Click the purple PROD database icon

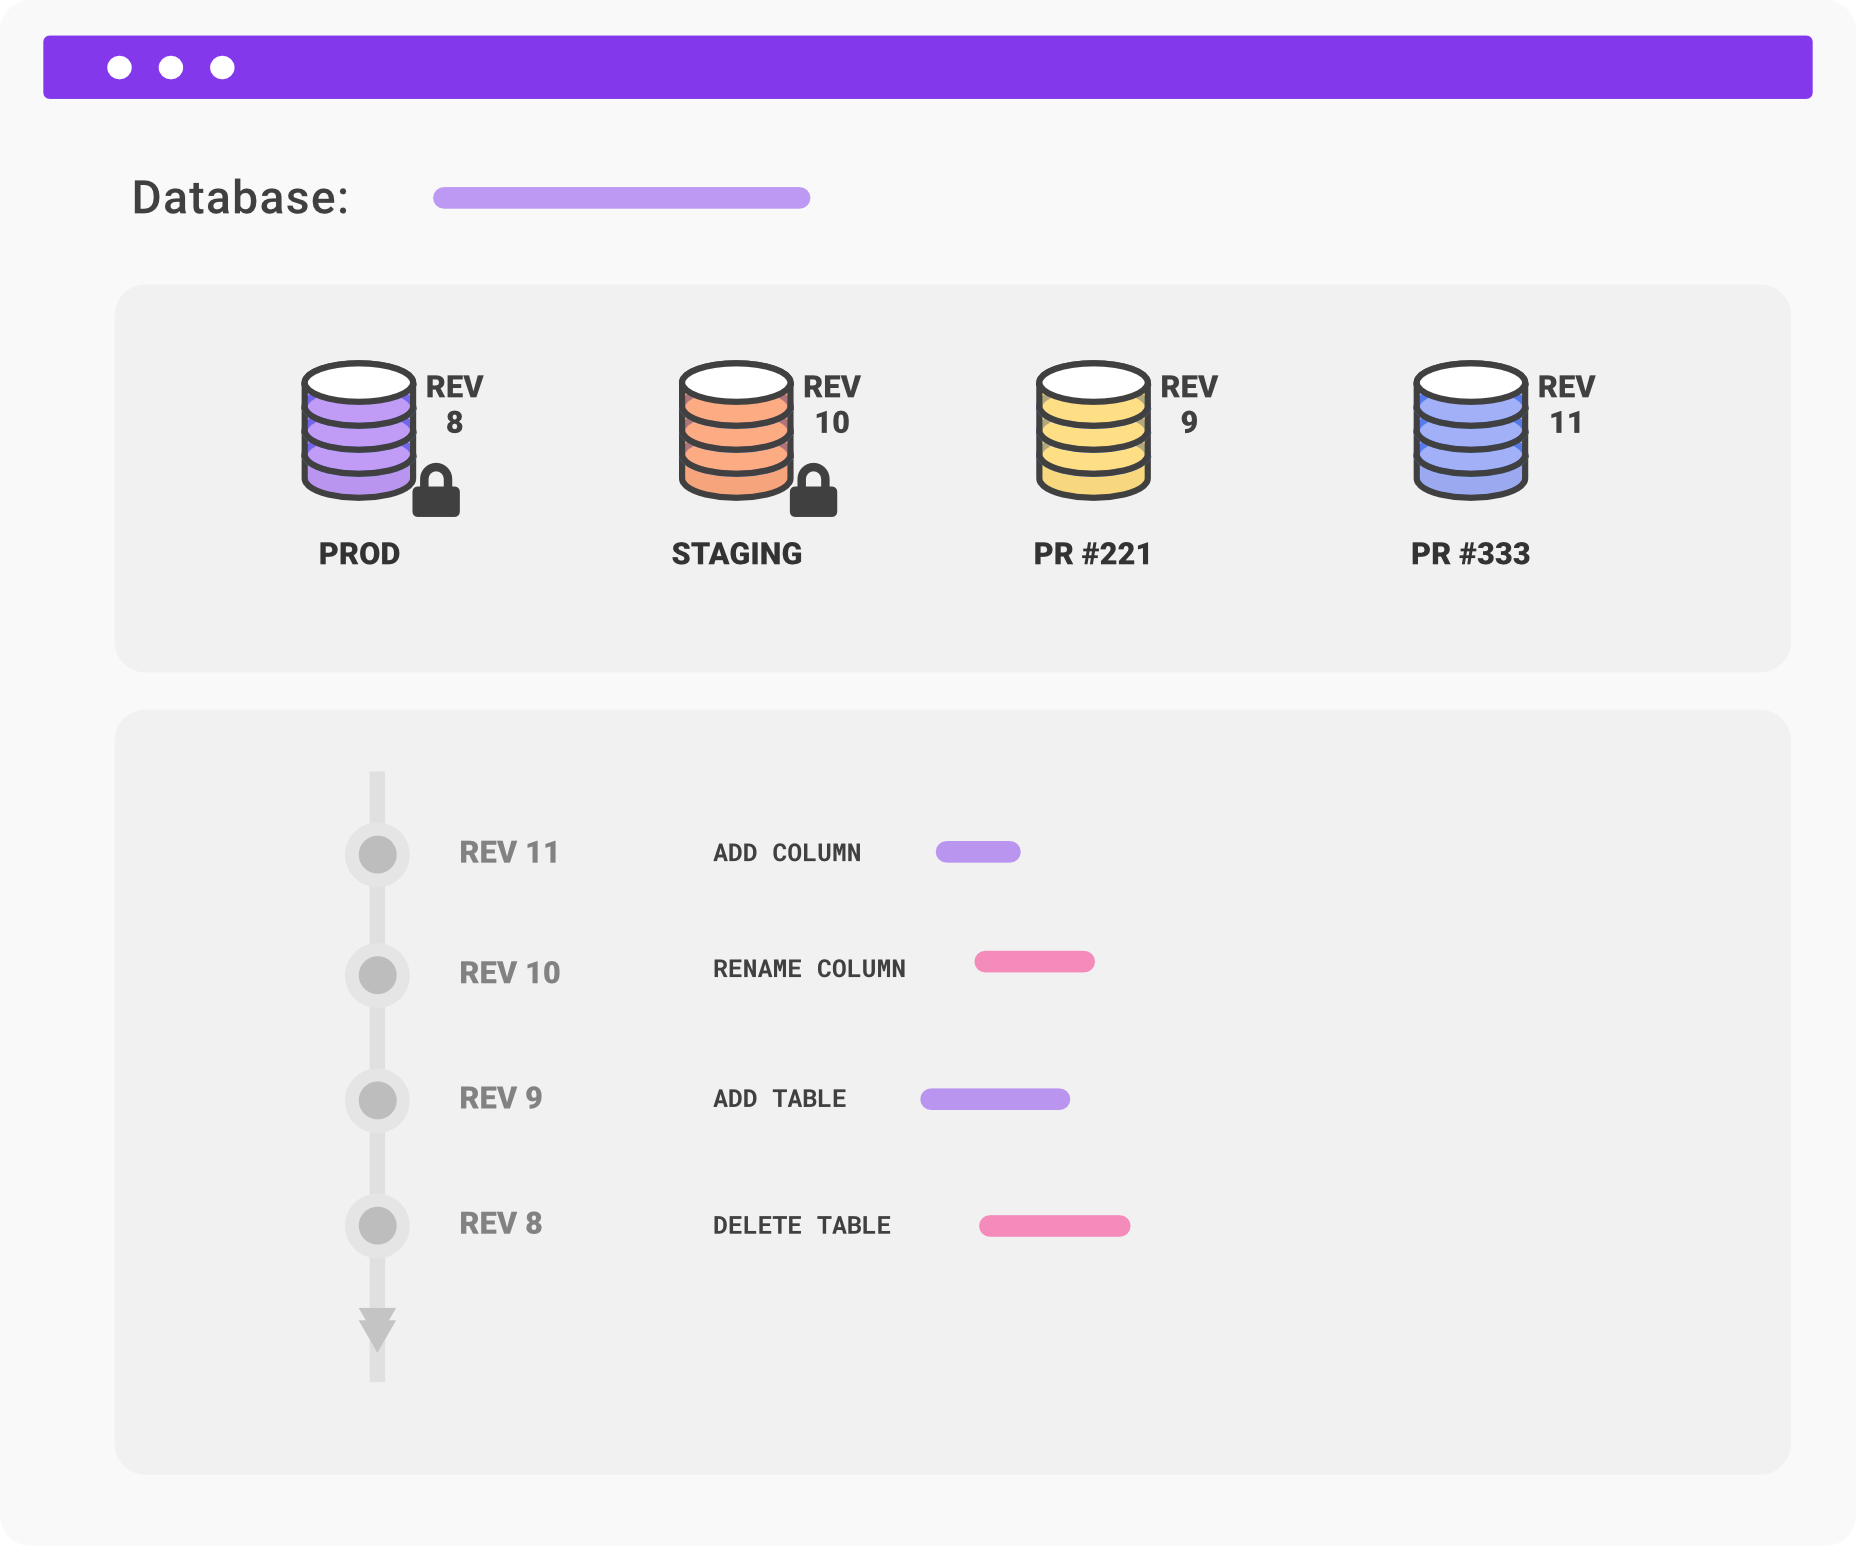click(x=358, y=430)
